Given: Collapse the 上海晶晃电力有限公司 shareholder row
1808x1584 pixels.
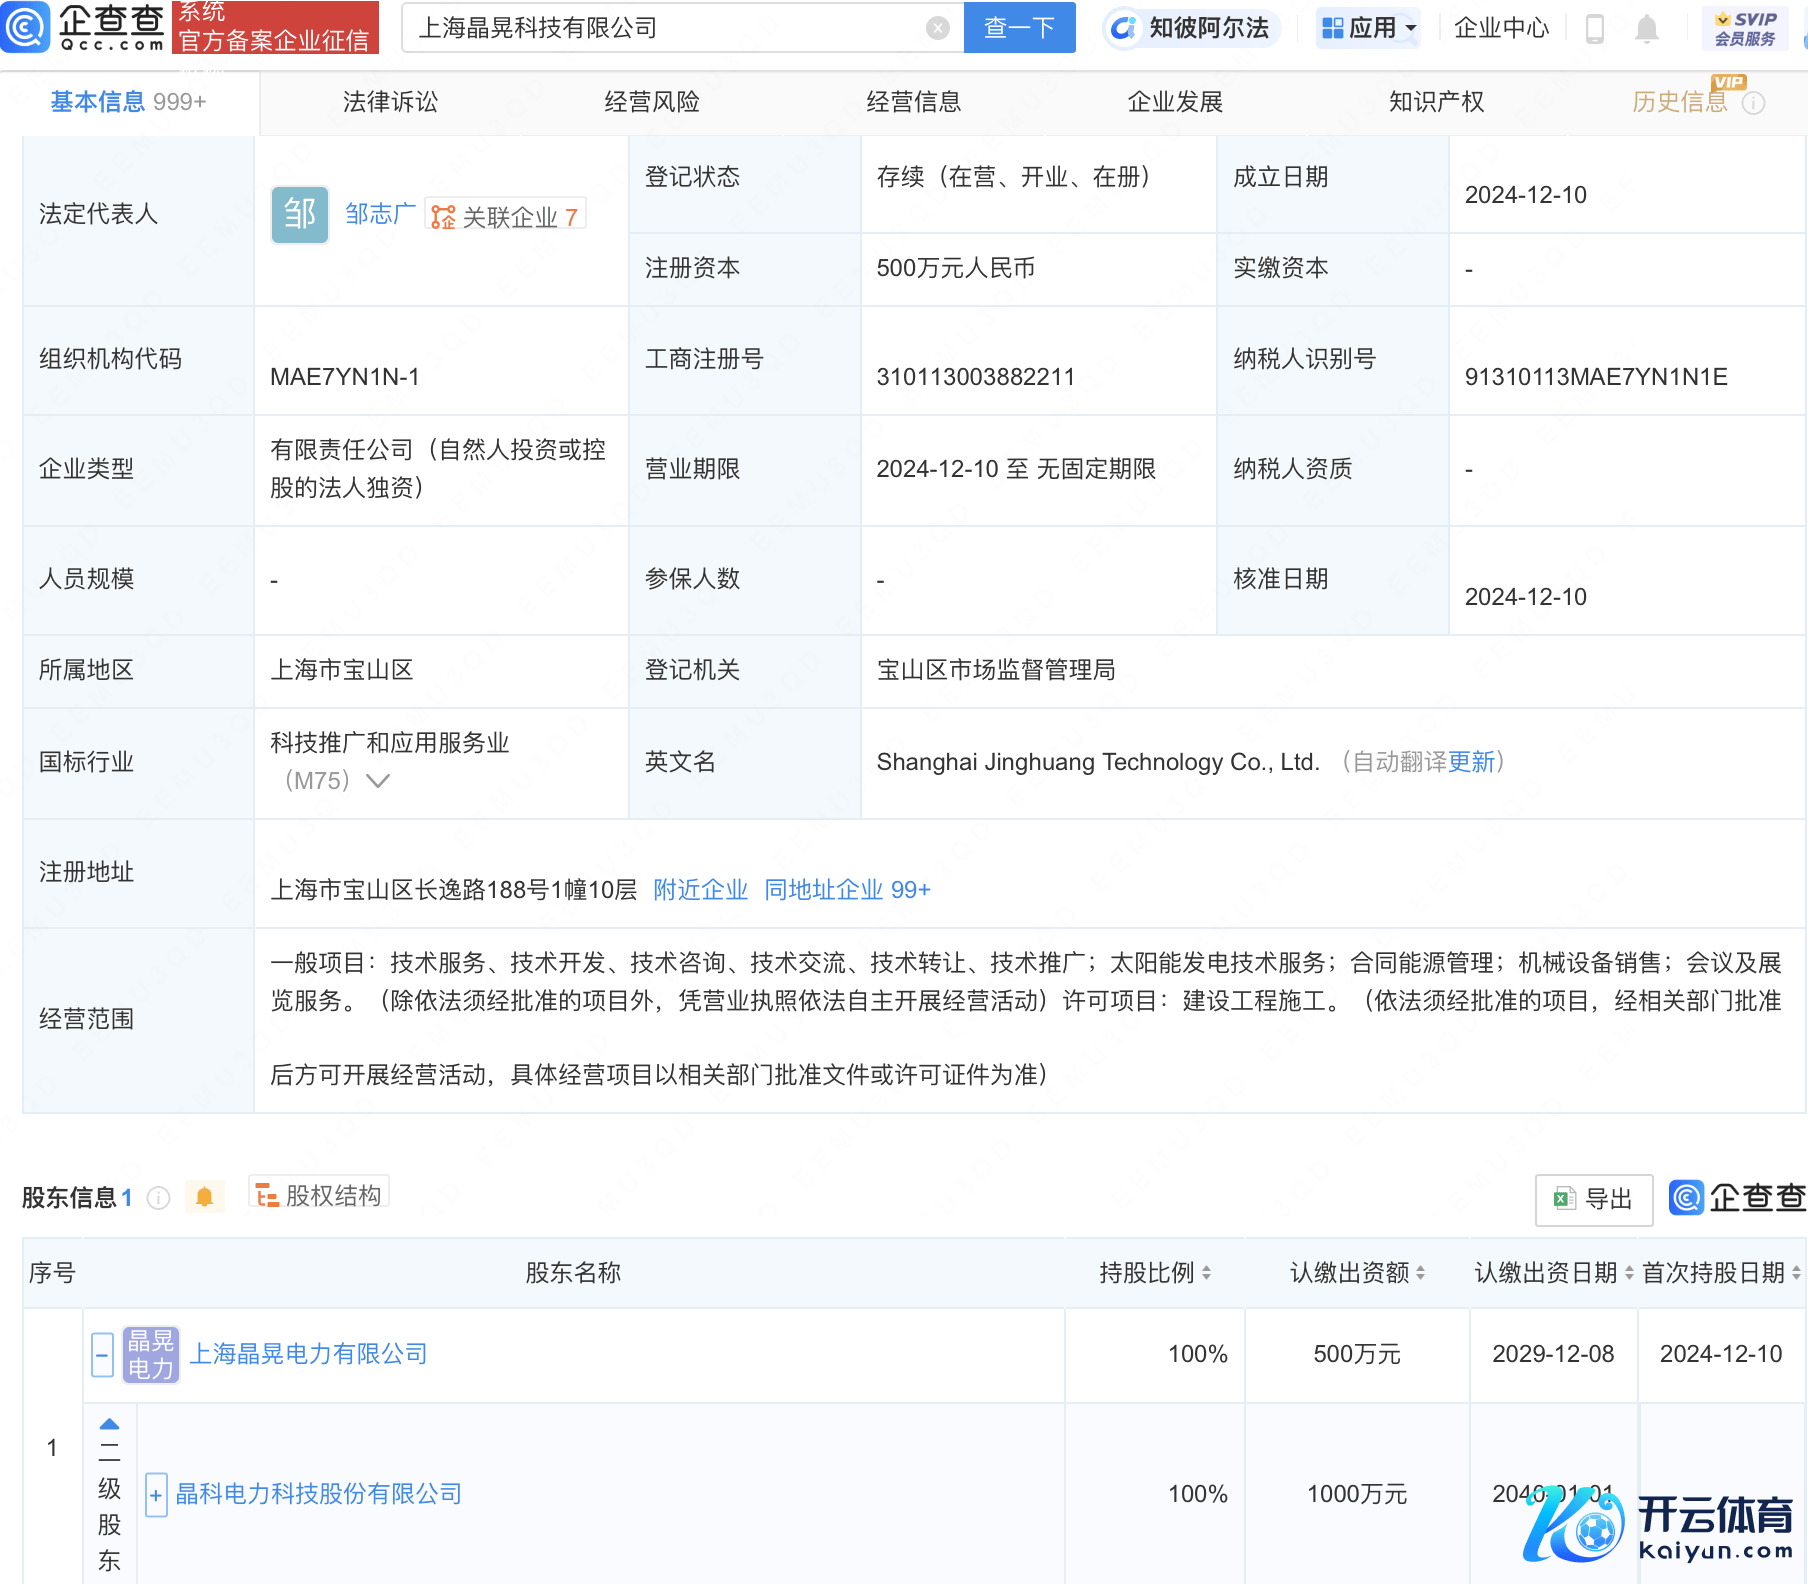Looking at the screenshot, I should (x=102, y=1355).
